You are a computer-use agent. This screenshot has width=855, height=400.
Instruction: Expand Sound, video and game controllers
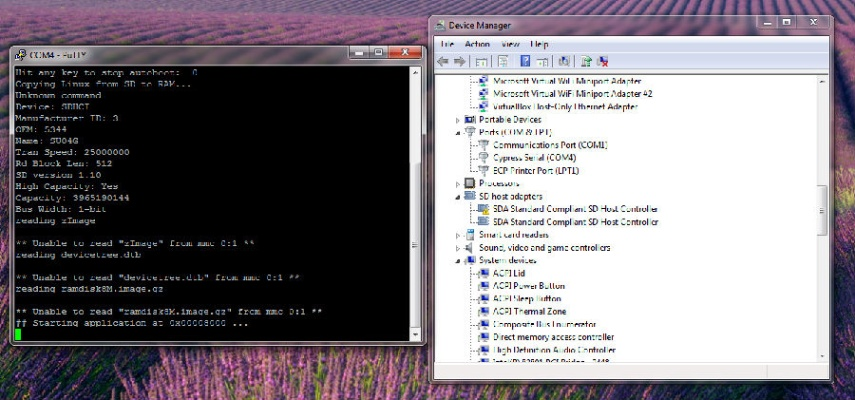[x=458, y=248]
